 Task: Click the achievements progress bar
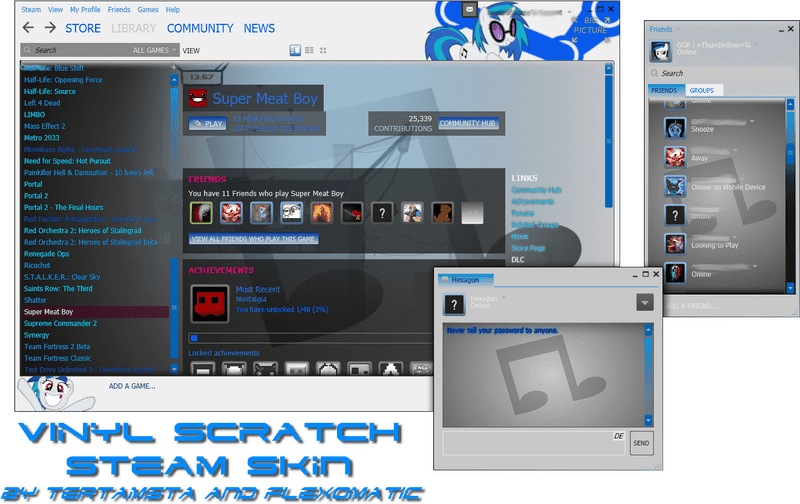tap(310, 338)
